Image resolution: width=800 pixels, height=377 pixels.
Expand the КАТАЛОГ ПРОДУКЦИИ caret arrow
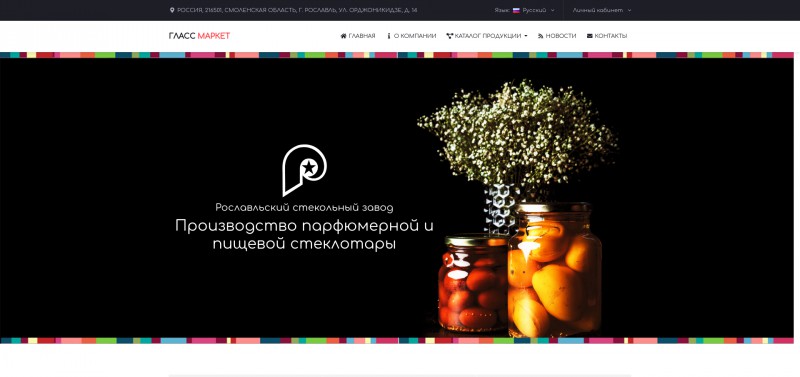coord(526,36)
